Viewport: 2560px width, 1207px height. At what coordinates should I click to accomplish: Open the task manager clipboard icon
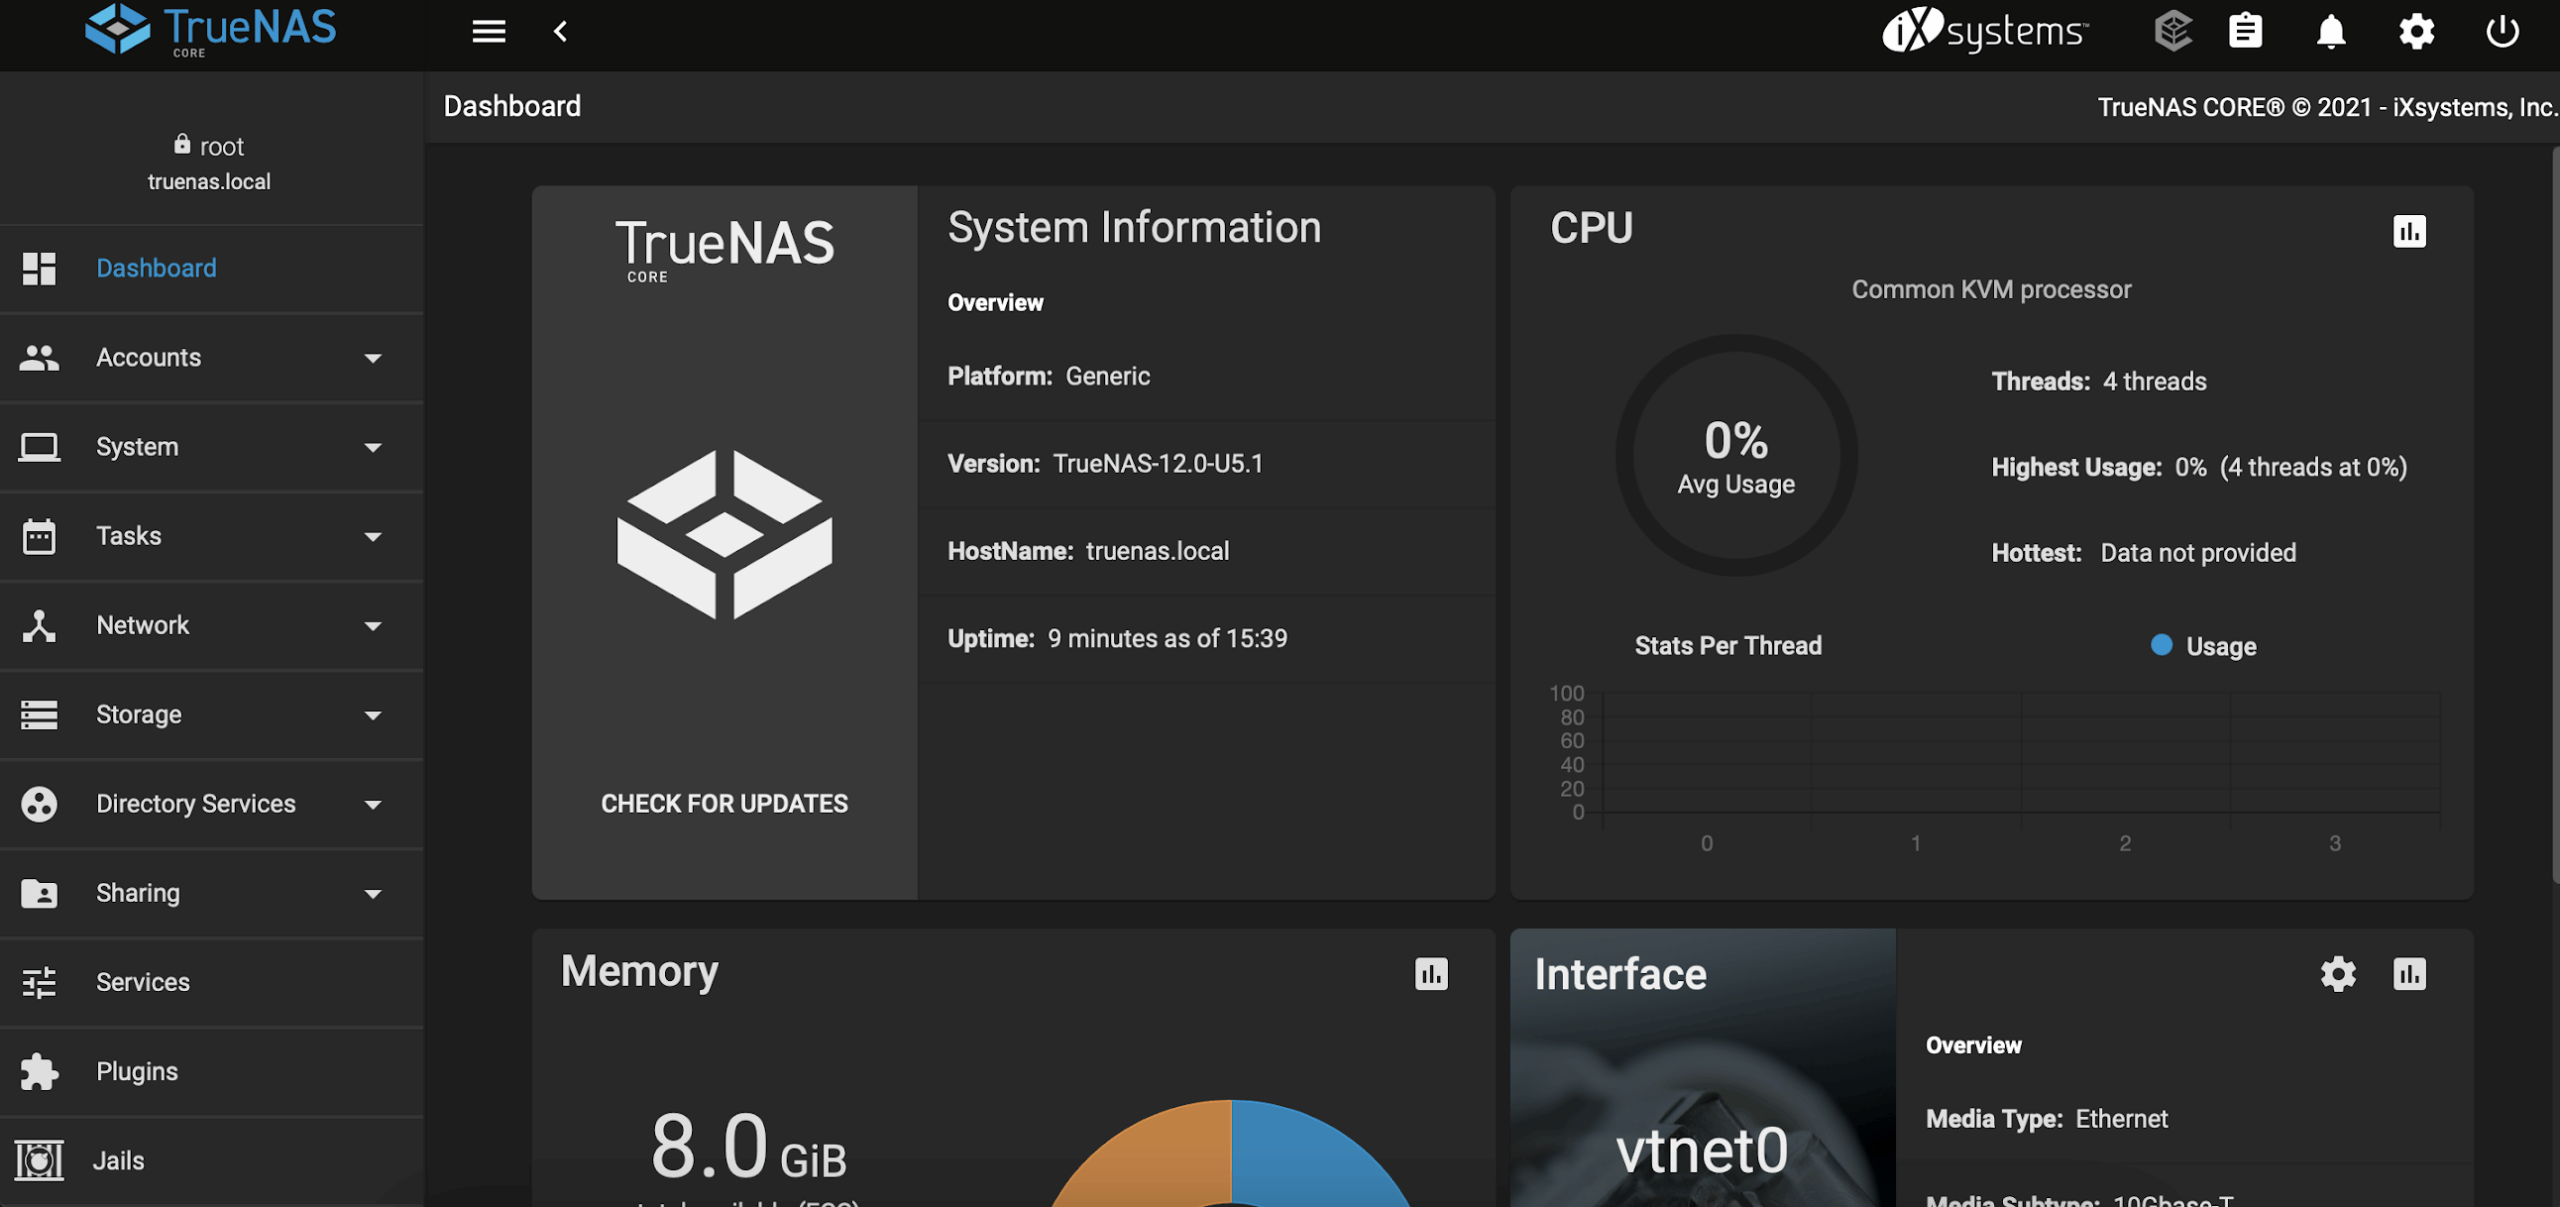coord(2246,32)
